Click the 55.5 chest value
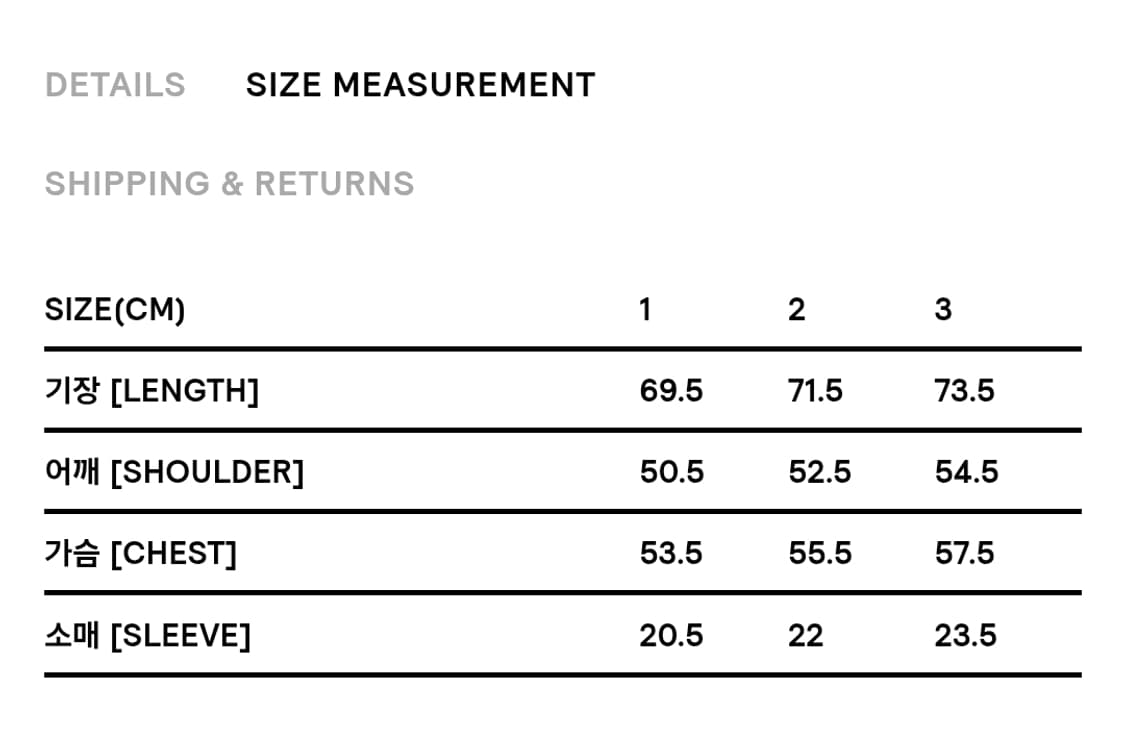This screenshot has width=1125, height=739. [x=819, y=553]
